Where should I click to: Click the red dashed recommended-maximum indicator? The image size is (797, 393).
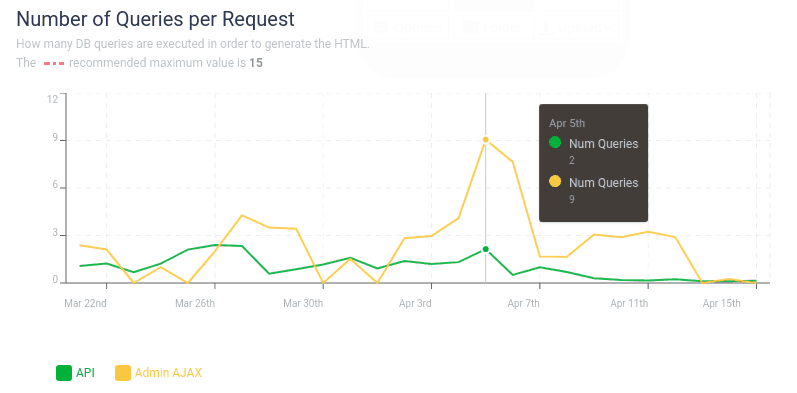(54, 64)
